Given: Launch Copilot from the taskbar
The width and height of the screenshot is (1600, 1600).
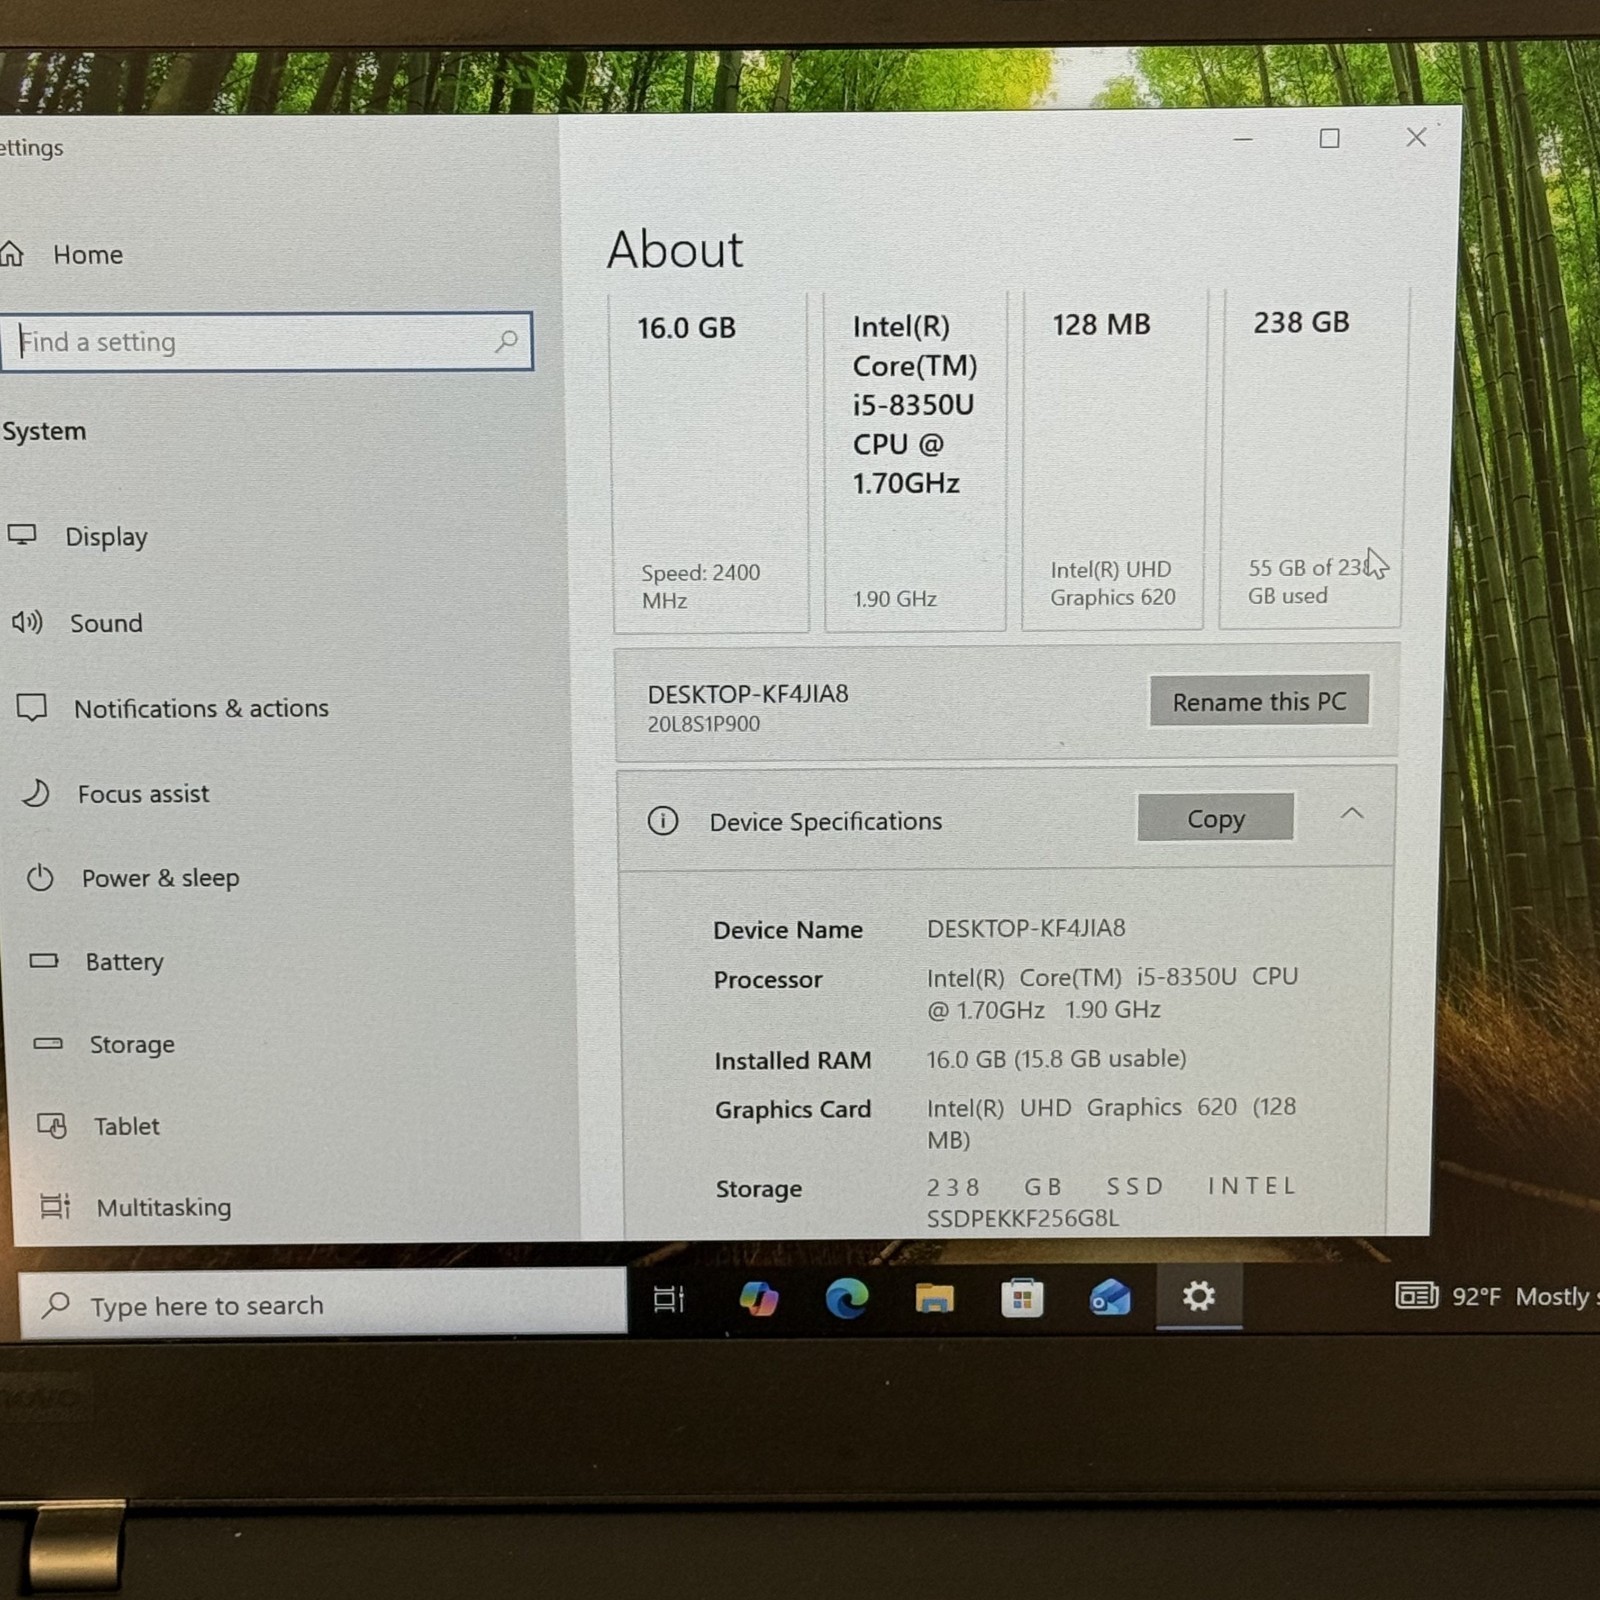Looking at the screenshot, I should [759, 1298].
